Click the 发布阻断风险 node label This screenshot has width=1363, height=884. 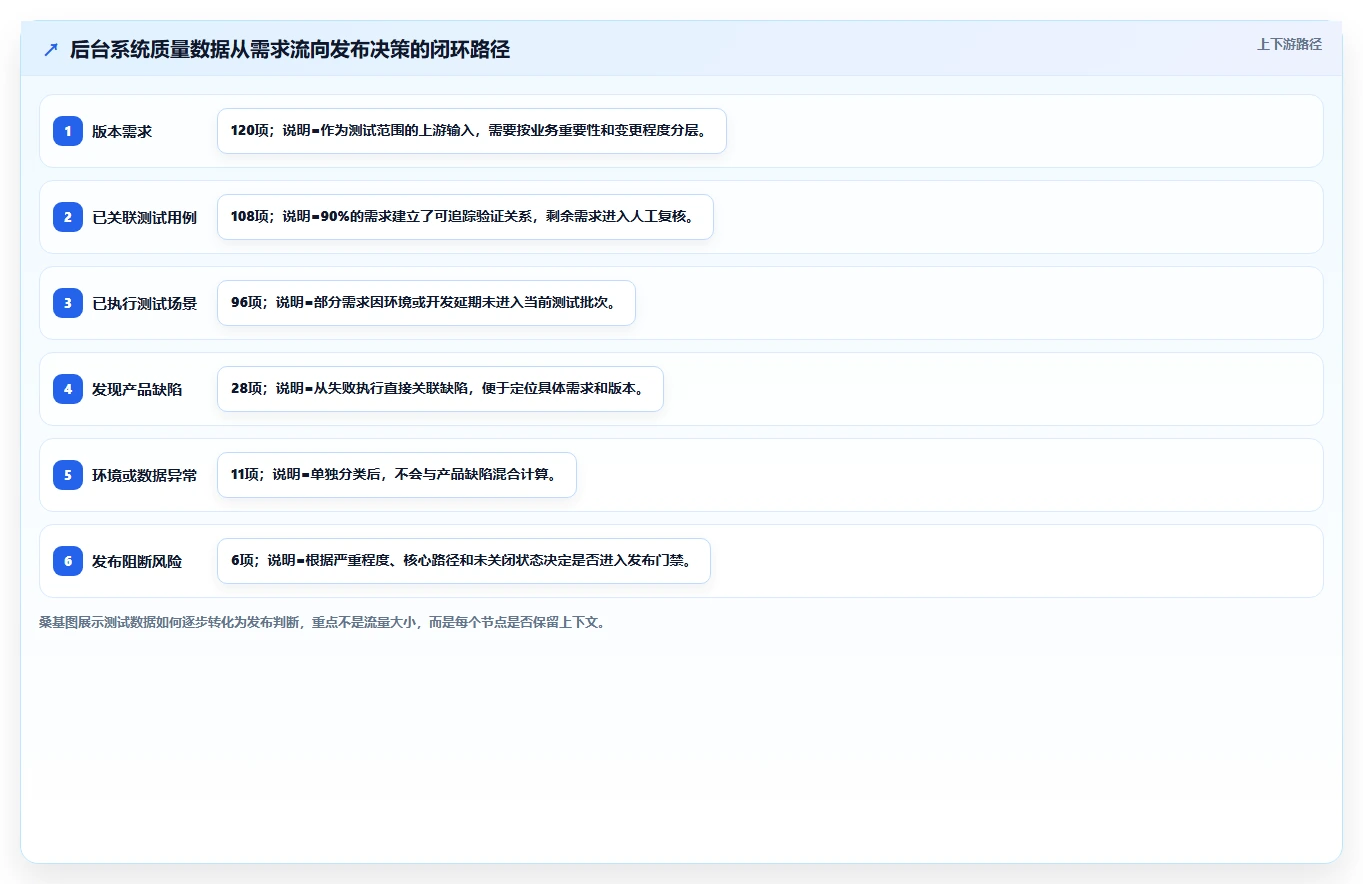(137, 561)
